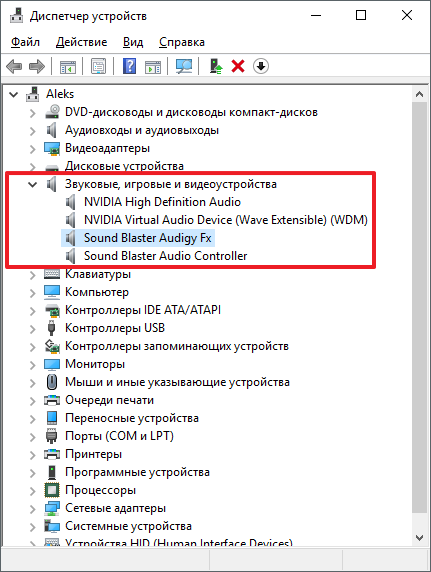
Task: Click the disable device down-arrow icon
Action: (x=261, y=66)
